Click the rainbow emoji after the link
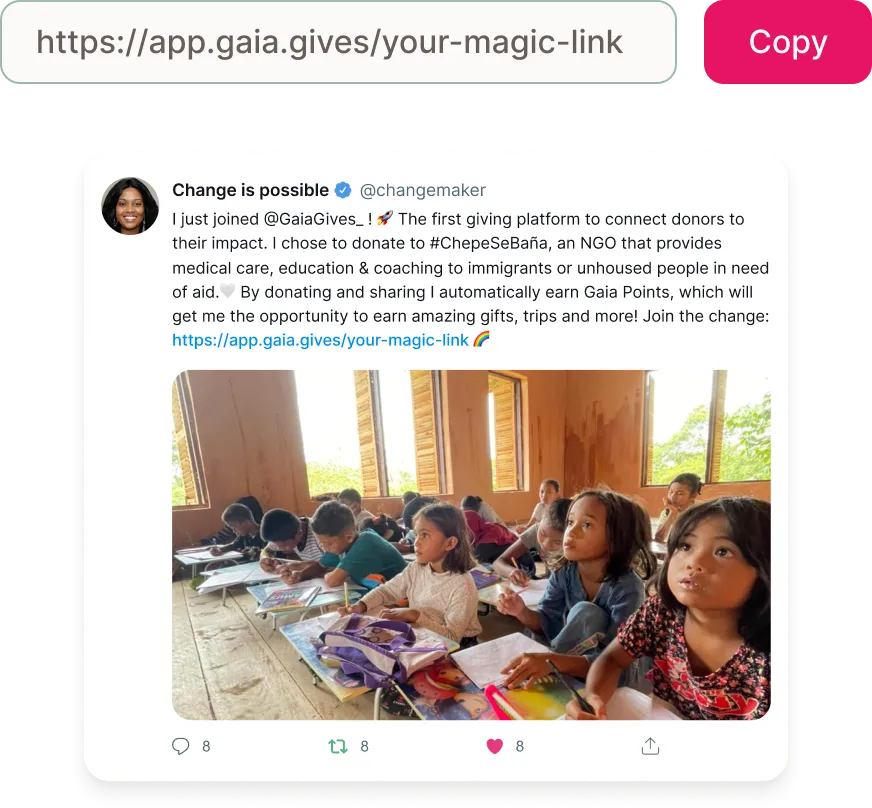Viewport: 872px width, 808px height. pyautogui.click(x=481, y=339)
